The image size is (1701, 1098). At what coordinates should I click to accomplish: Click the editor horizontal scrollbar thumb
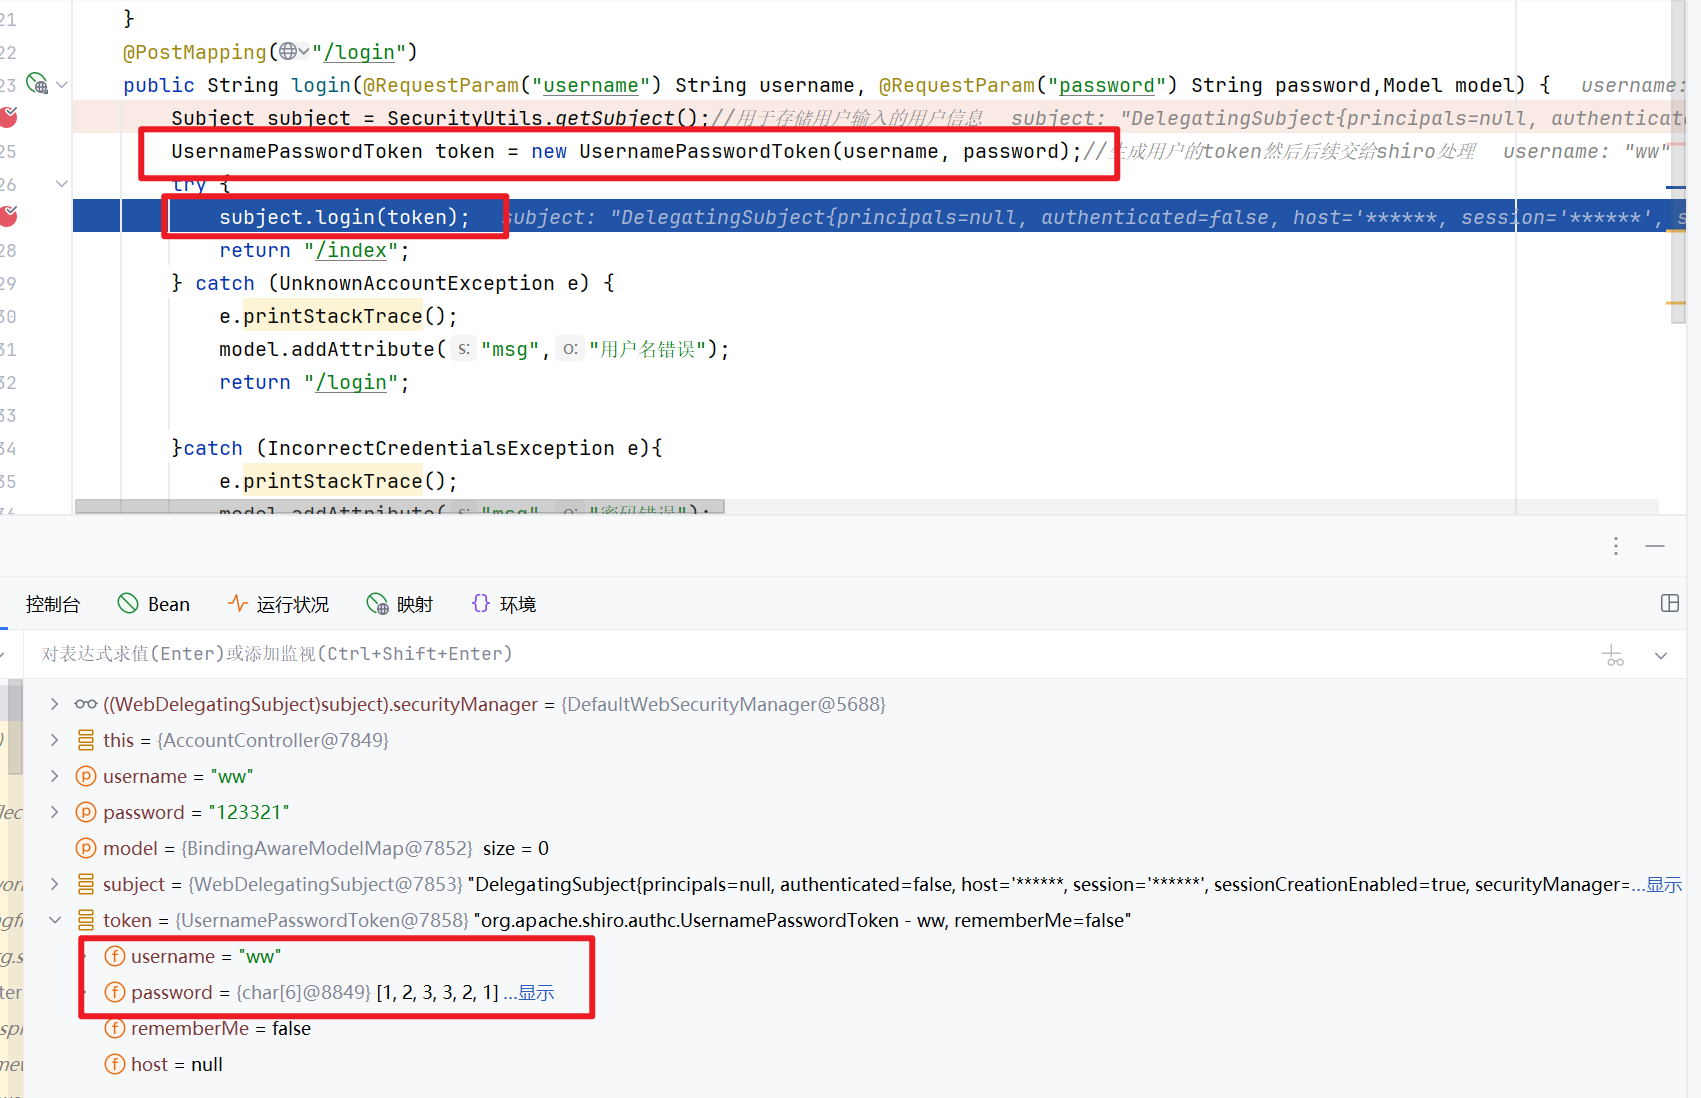[400, 508]
